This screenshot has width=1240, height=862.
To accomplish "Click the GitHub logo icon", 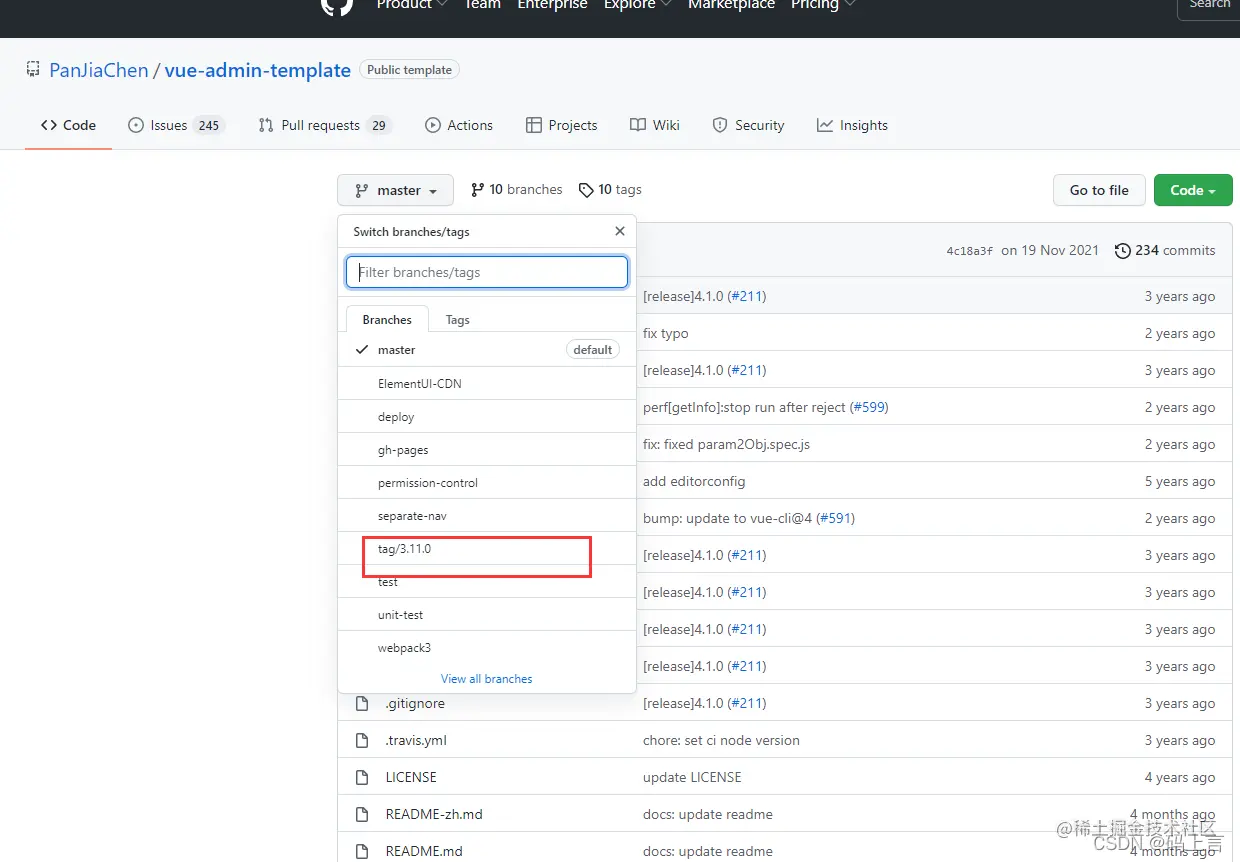I will (x=336, y=5).
